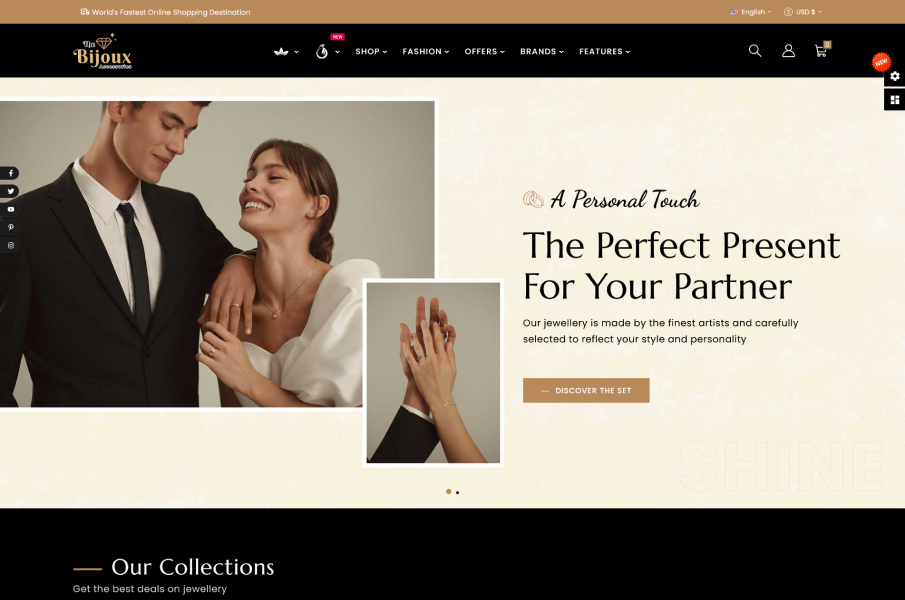Click the user account icon

788,51
